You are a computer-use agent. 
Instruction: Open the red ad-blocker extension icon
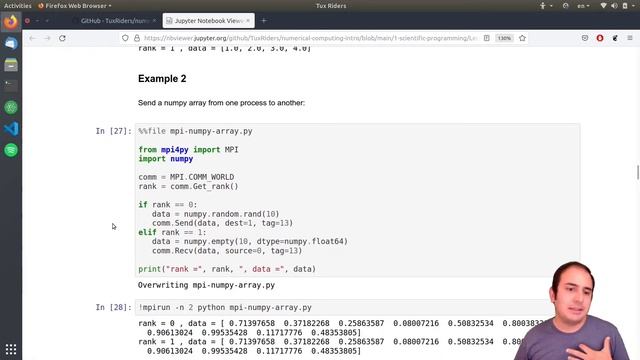click(x=600, y=38)
